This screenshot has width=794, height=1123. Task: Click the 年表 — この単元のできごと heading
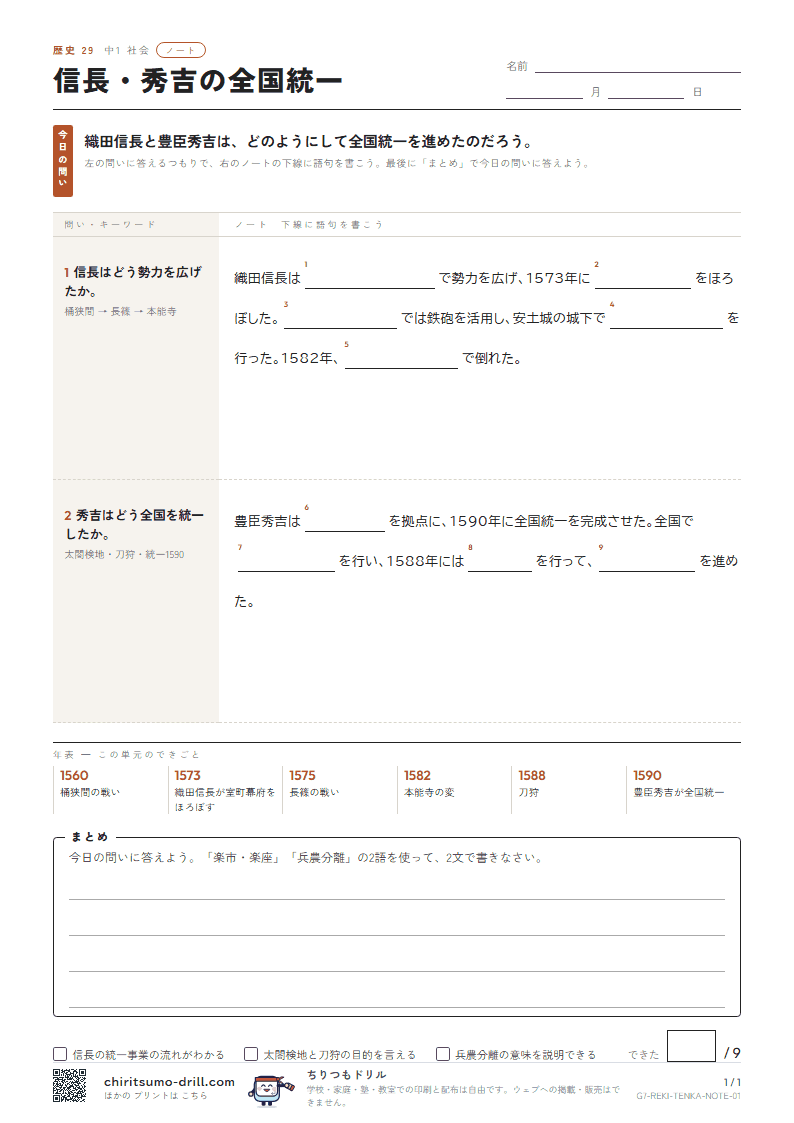coord(126,754)
